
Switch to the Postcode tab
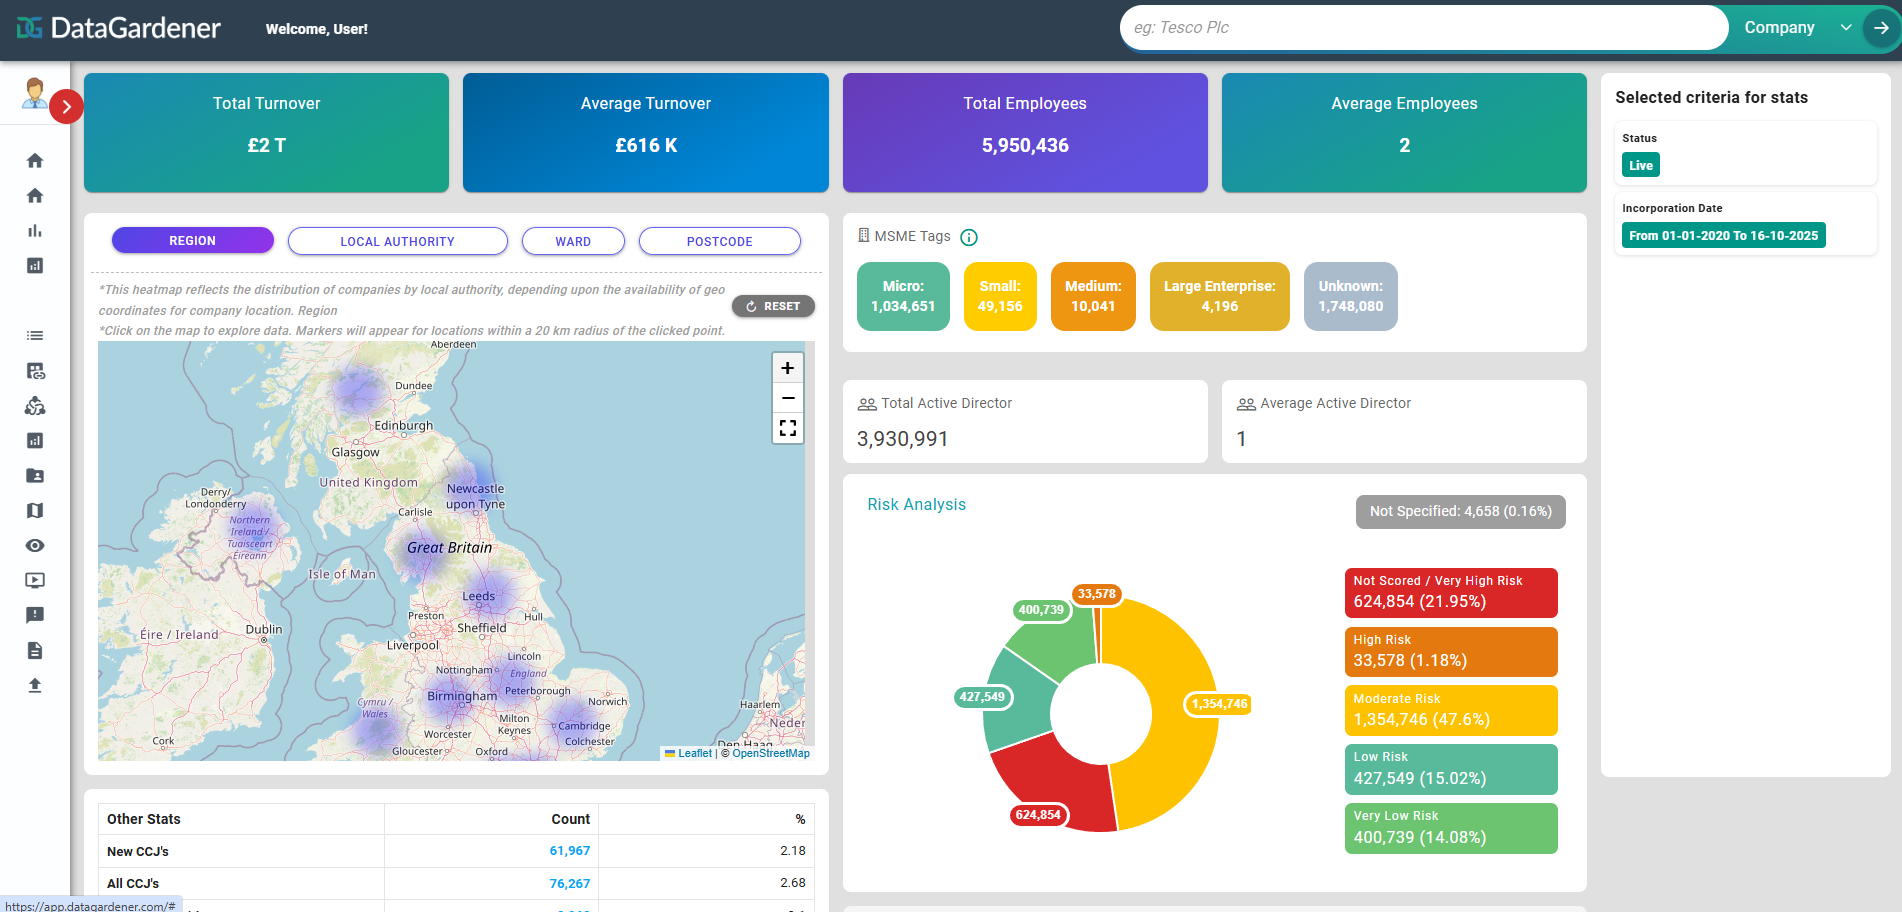[719, 242]
